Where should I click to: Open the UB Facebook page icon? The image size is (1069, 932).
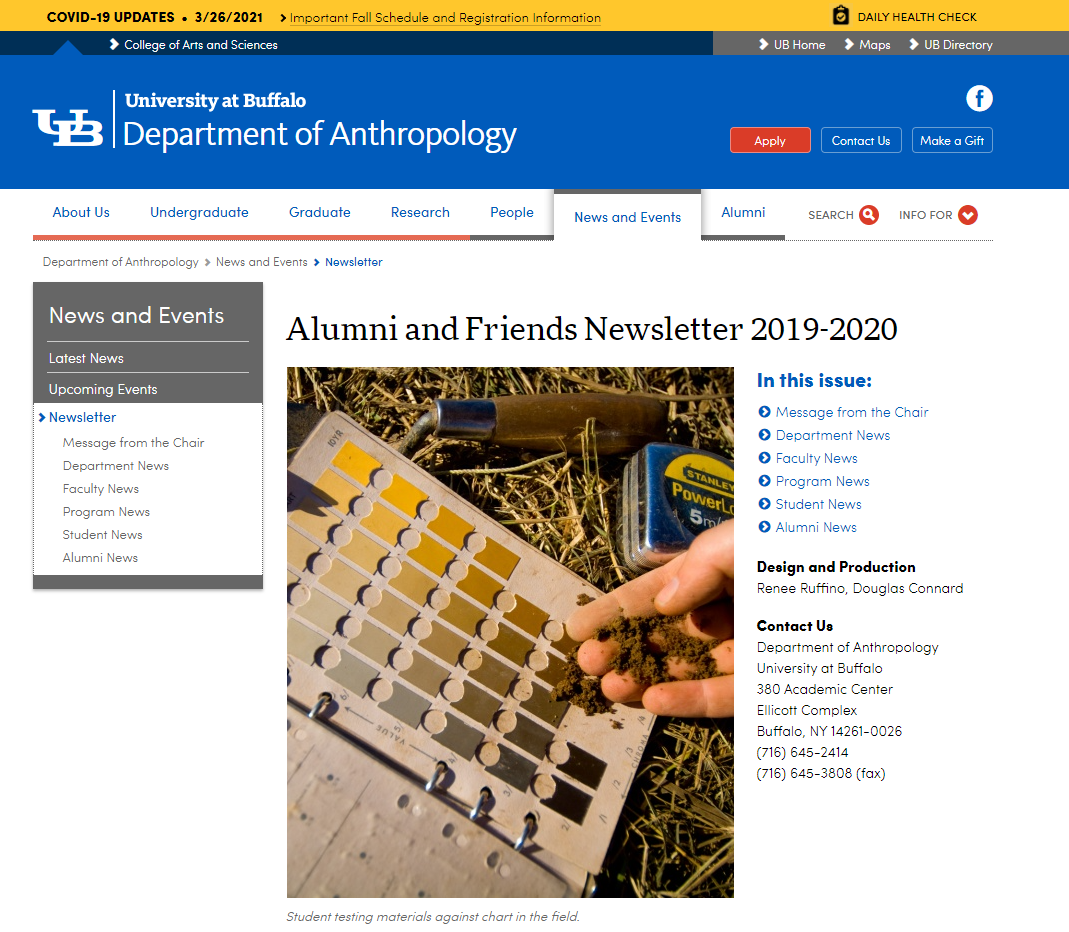tap(979, 99)
